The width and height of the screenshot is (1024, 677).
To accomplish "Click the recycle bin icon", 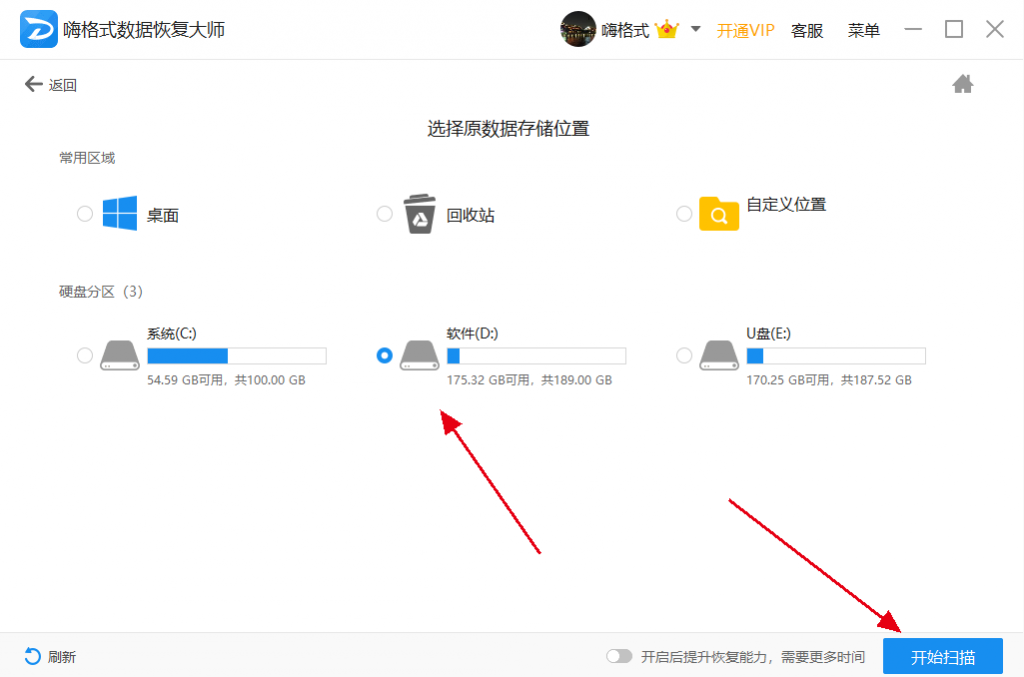I will click(x=419, y=213).
